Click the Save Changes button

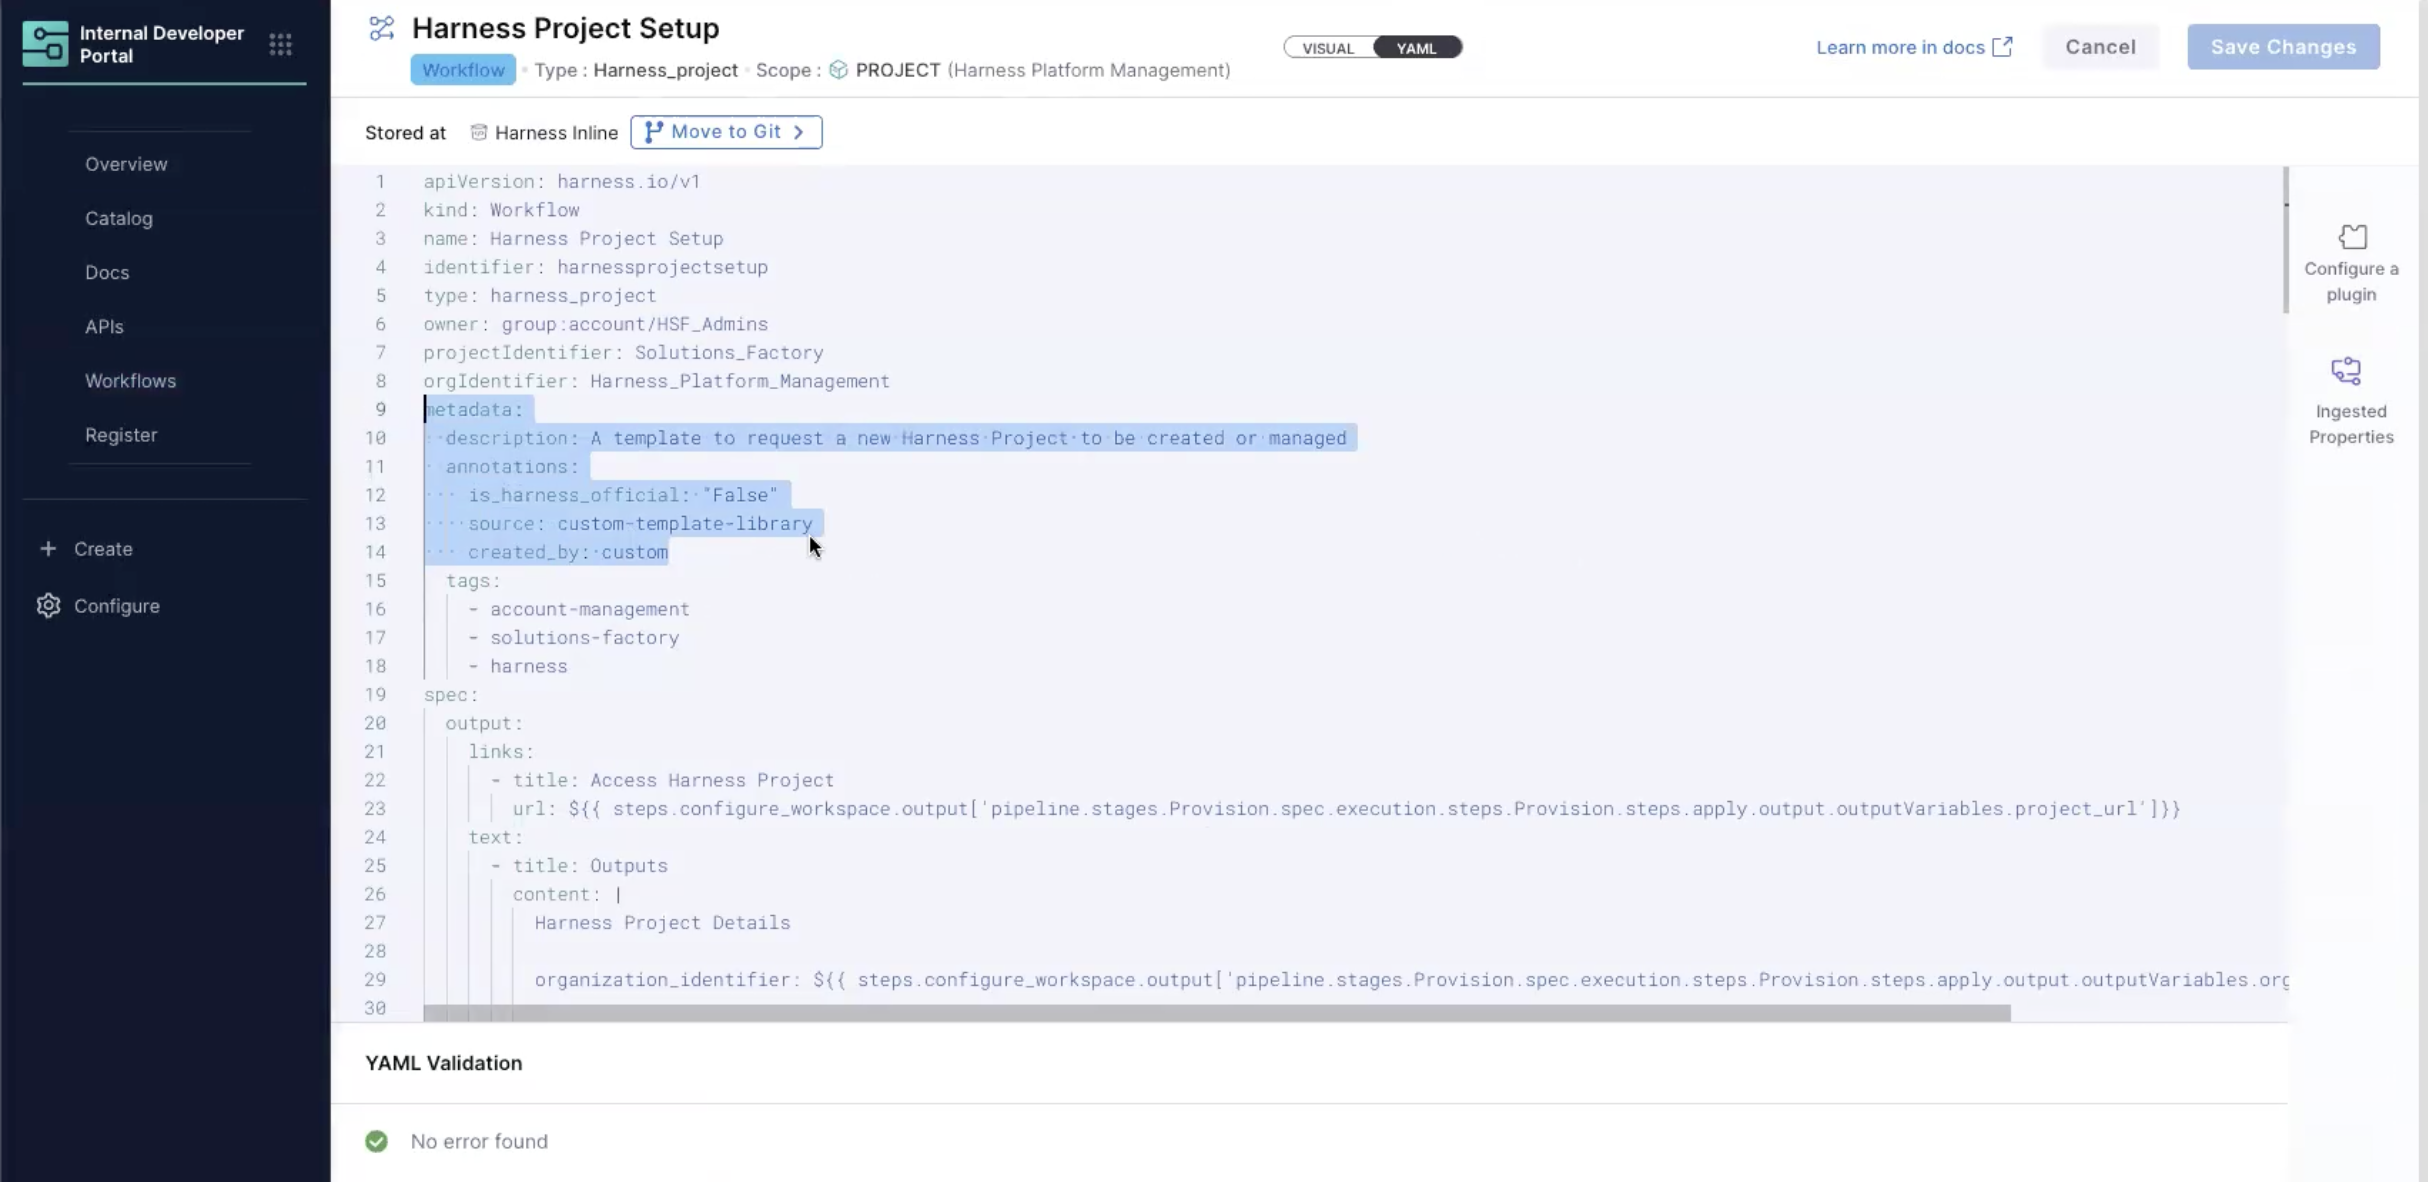point(2283,47)
